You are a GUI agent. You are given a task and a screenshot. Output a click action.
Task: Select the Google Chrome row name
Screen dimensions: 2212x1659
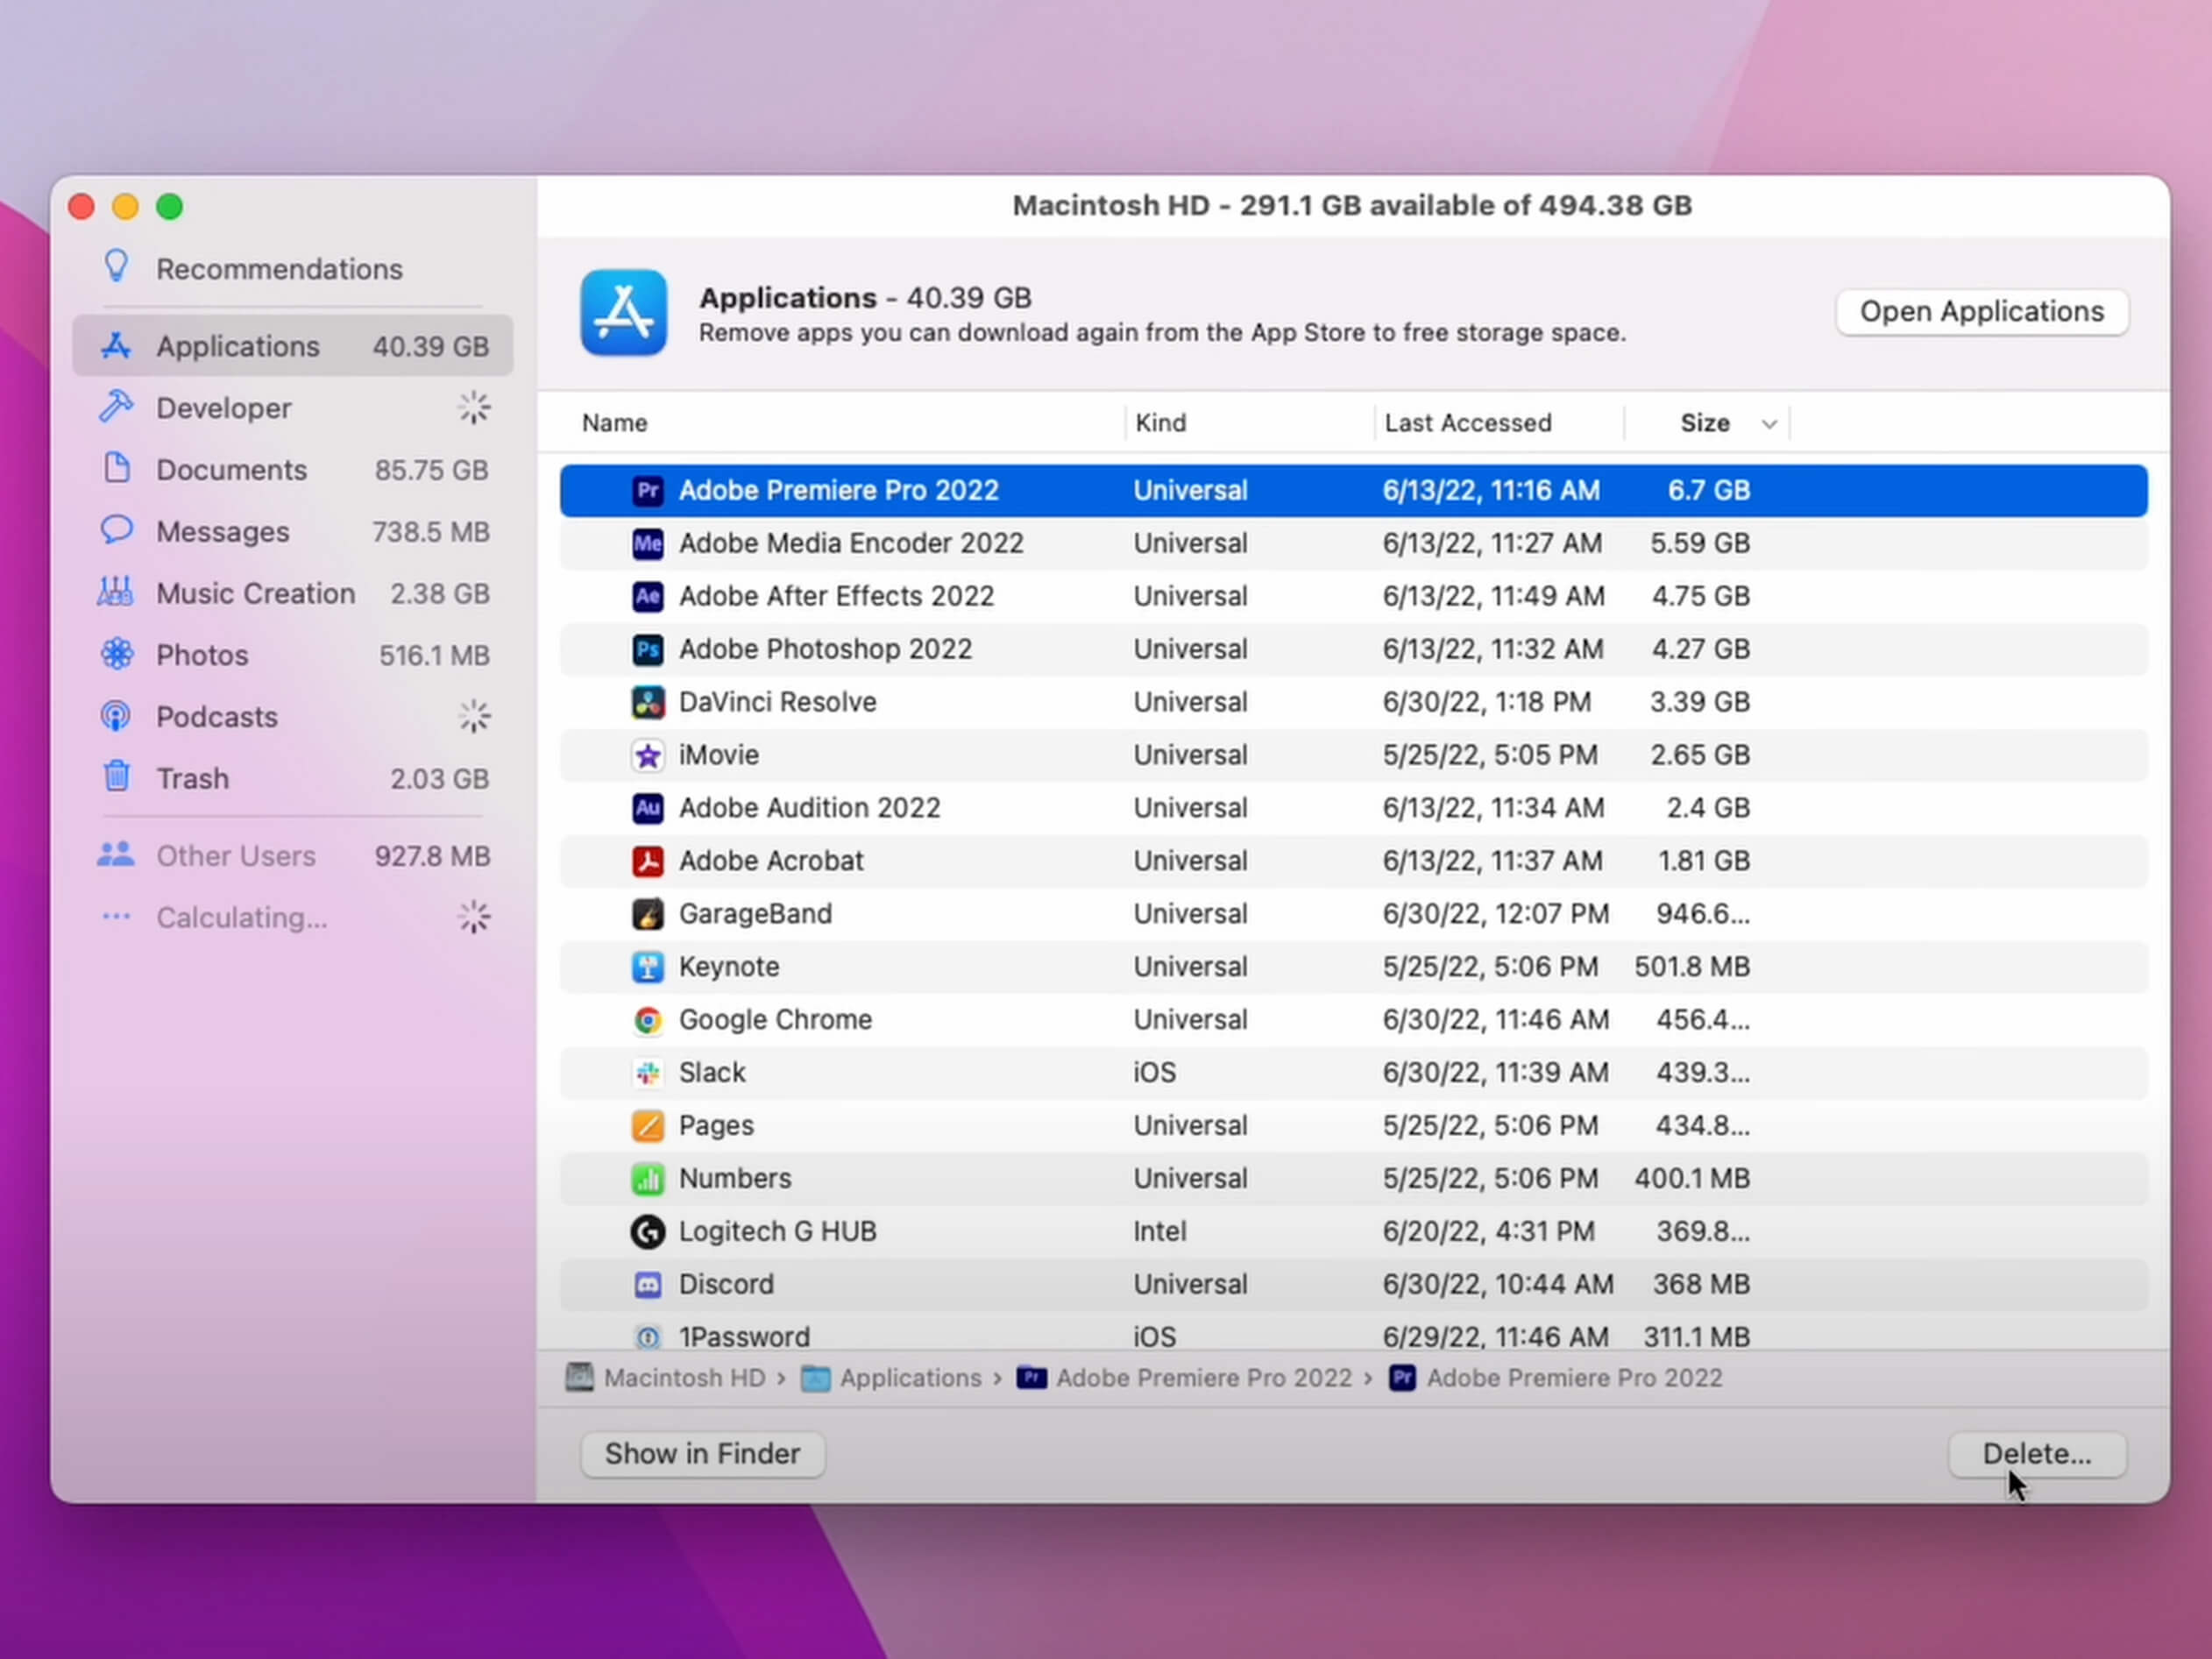point(775,1020)
